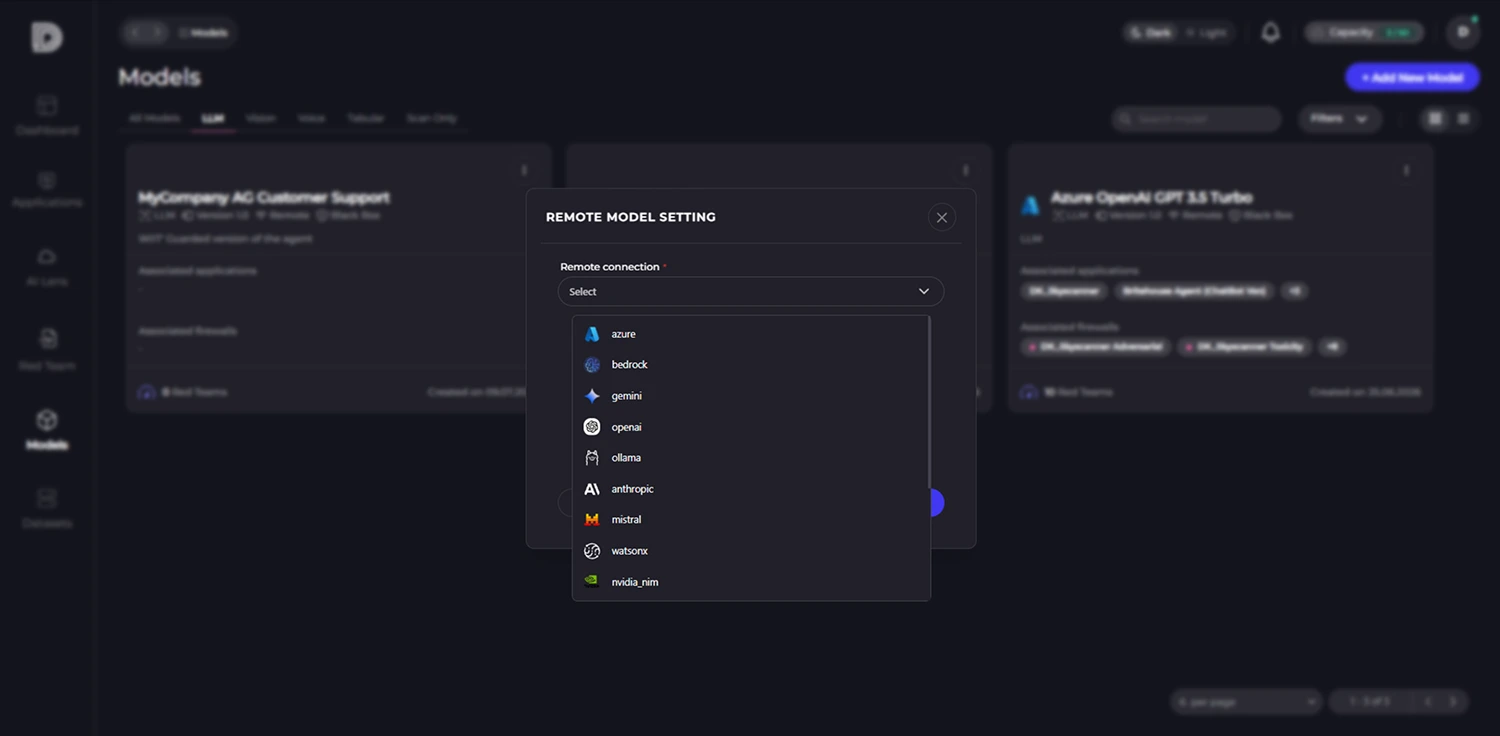
Task: Pick the bedrock provider icon
Action: 592,365
